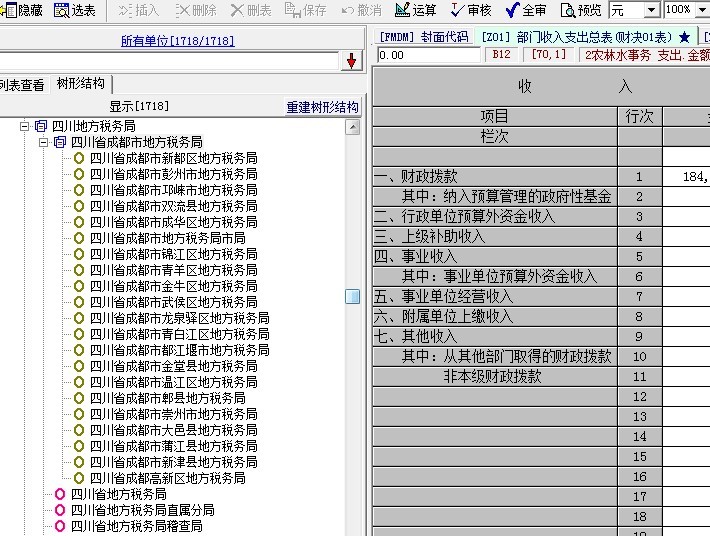Open 预览 print preview

coord(581,10)
